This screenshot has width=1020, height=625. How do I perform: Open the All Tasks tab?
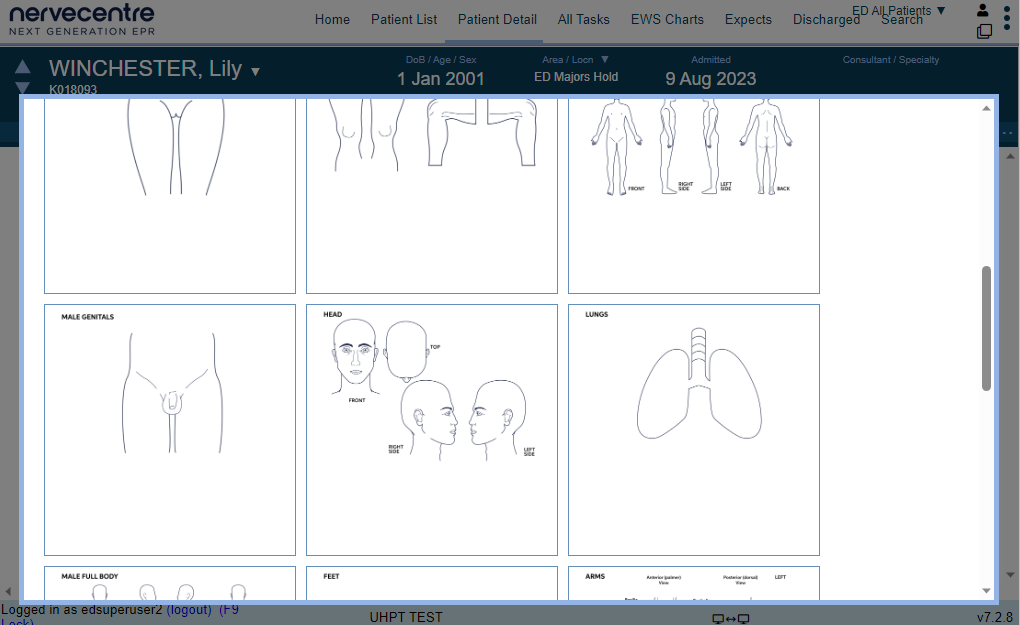pyautogui.click(x=584, y=20)
